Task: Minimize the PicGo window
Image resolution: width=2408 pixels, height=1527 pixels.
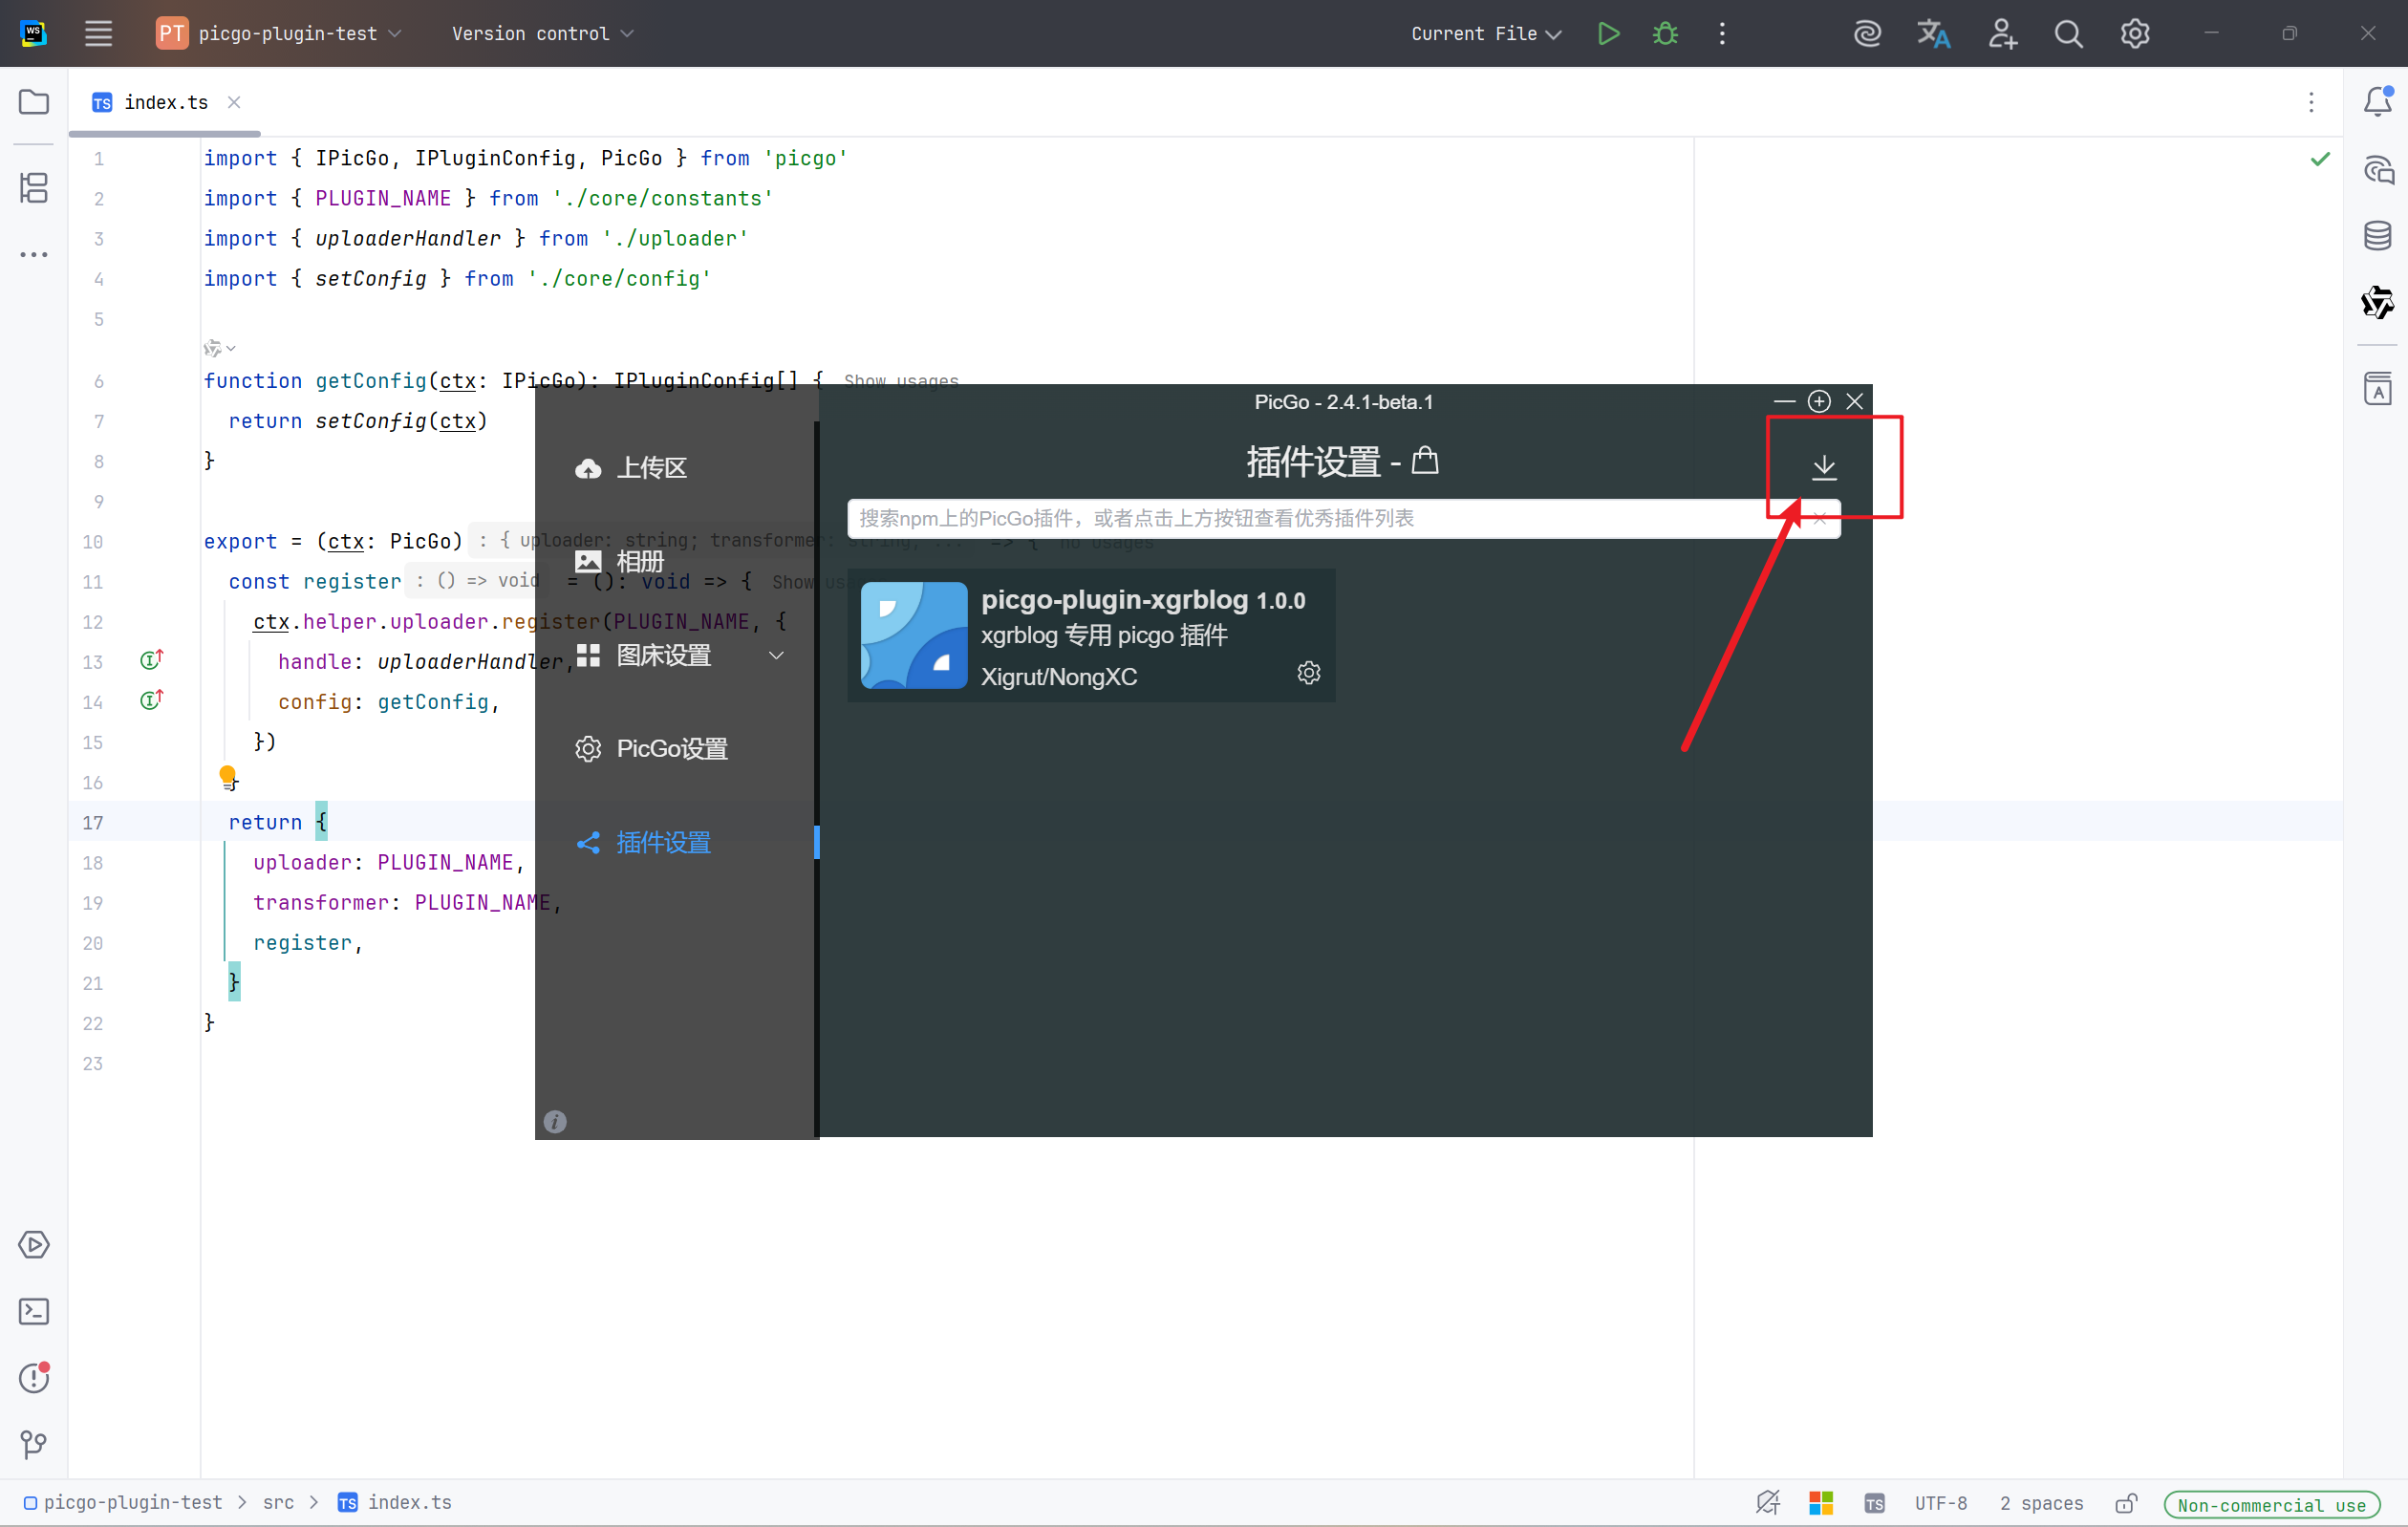Action: tap(1784, 401)
